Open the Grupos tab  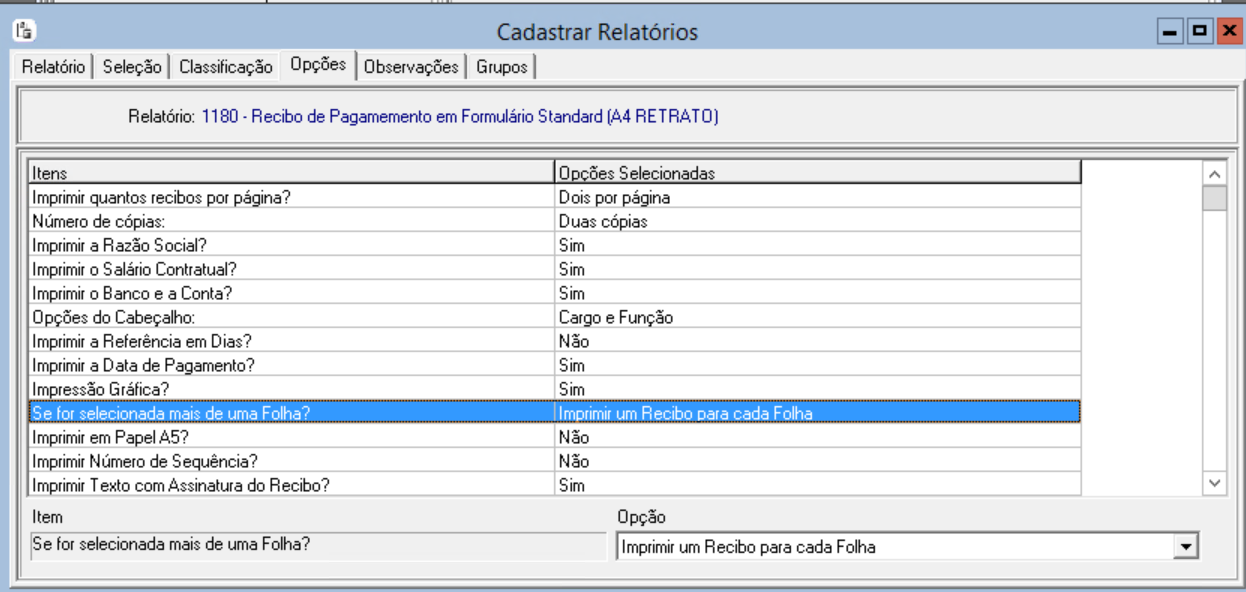[x=502, y=67]
